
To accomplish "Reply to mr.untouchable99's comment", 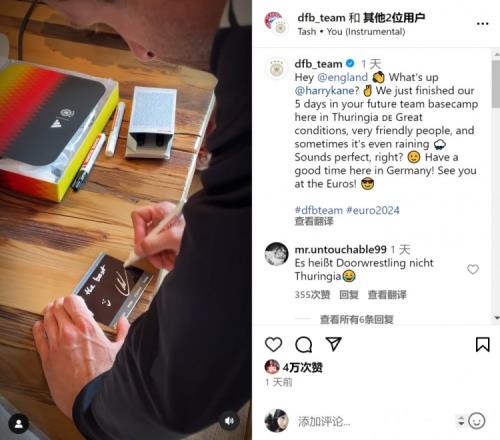I will [349, 295].
